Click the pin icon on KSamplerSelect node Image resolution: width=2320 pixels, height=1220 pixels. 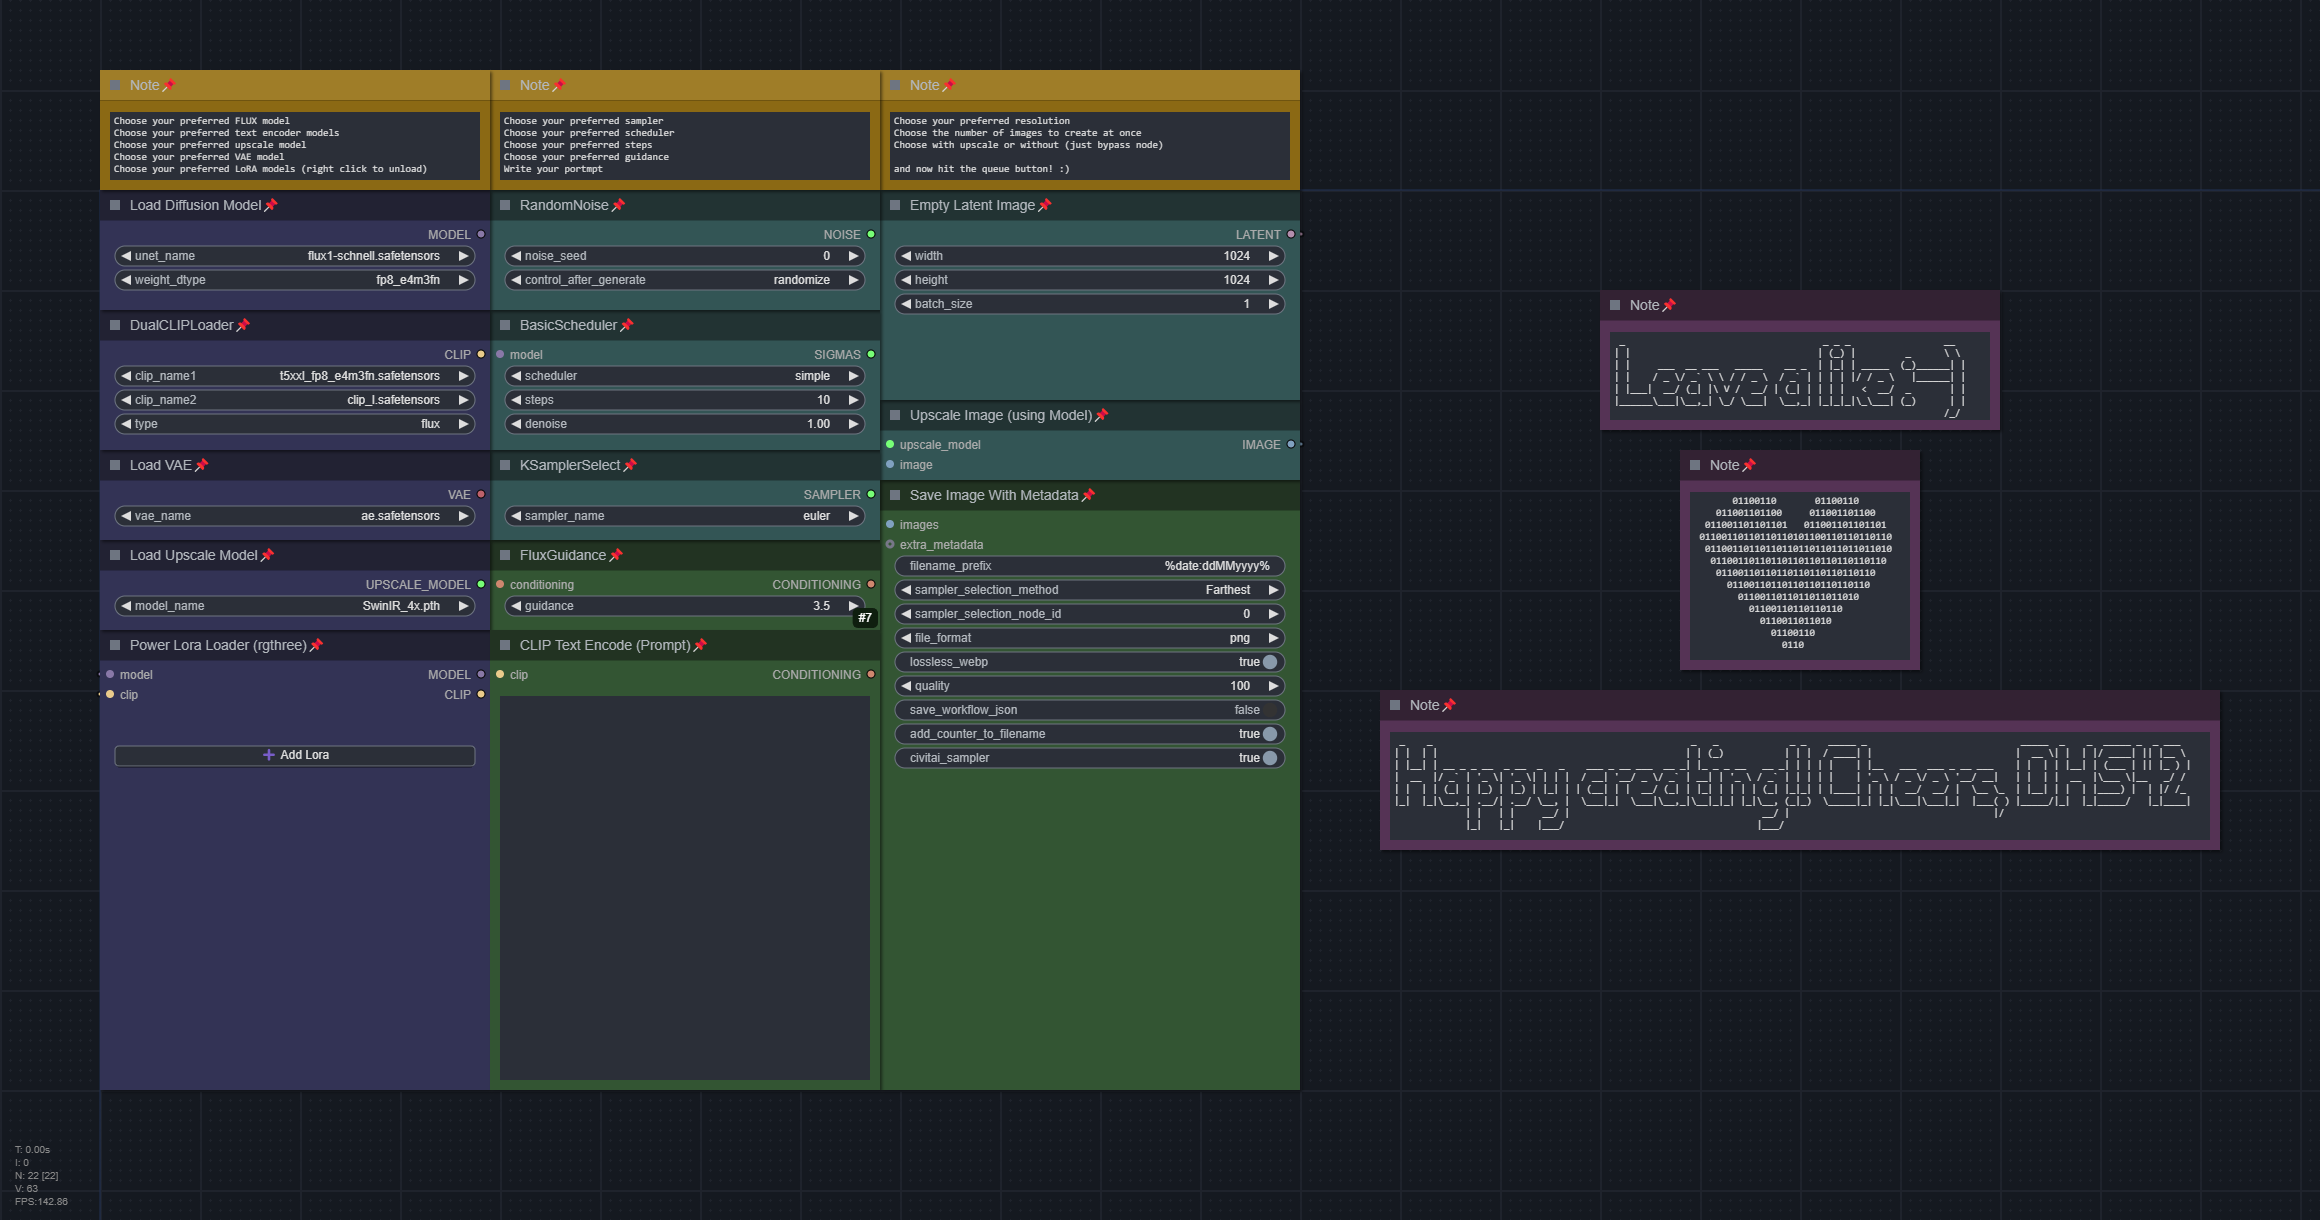click(x=630, y=465)
